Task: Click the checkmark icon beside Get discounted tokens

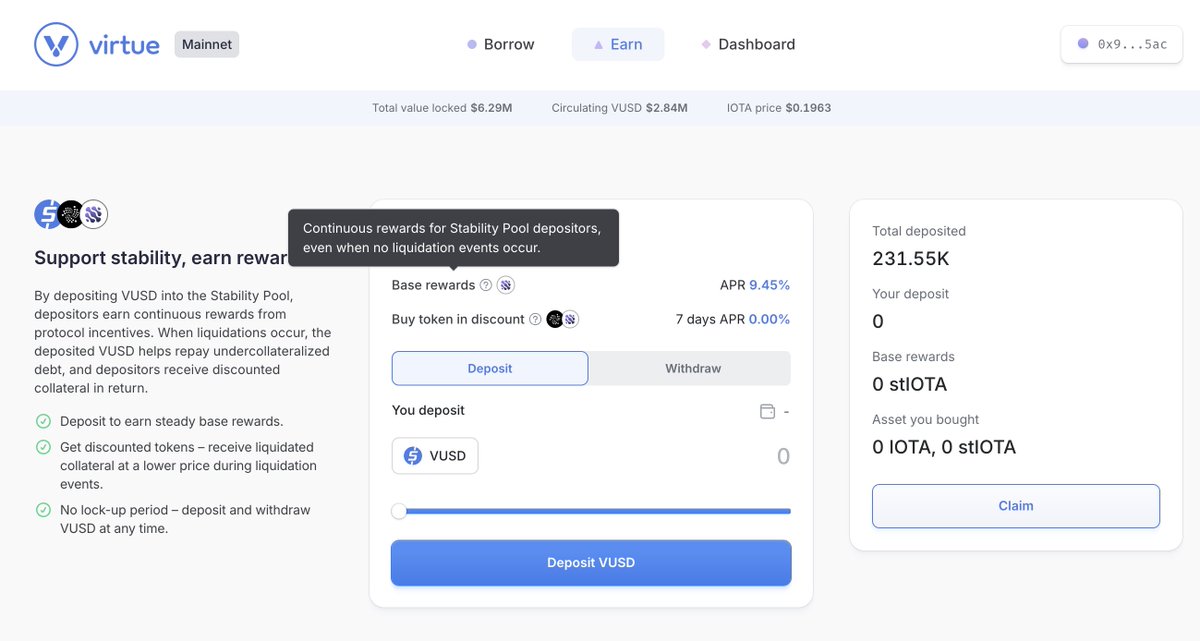Action: (x=43, y=447)
